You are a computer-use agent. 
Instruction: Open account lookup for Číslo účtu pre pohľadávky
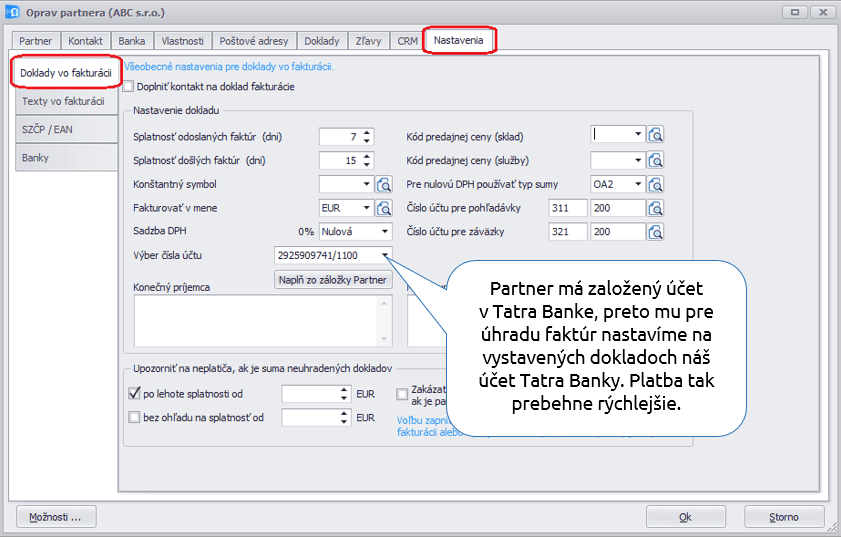point(656,208)
